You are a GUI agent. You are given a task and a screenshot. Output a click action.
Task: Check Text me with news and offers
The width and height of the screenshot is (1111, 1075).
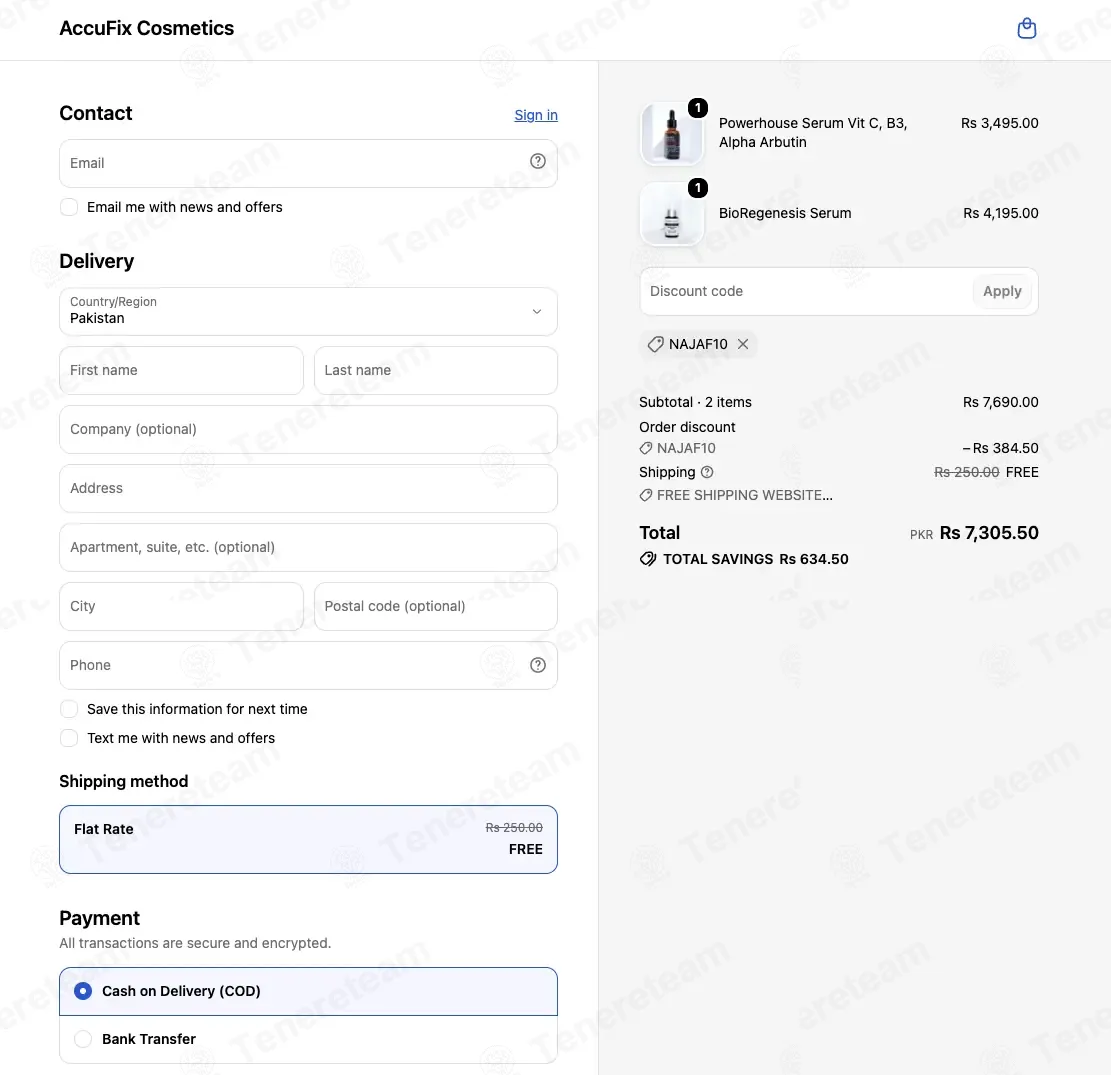[x=69, y=738]
